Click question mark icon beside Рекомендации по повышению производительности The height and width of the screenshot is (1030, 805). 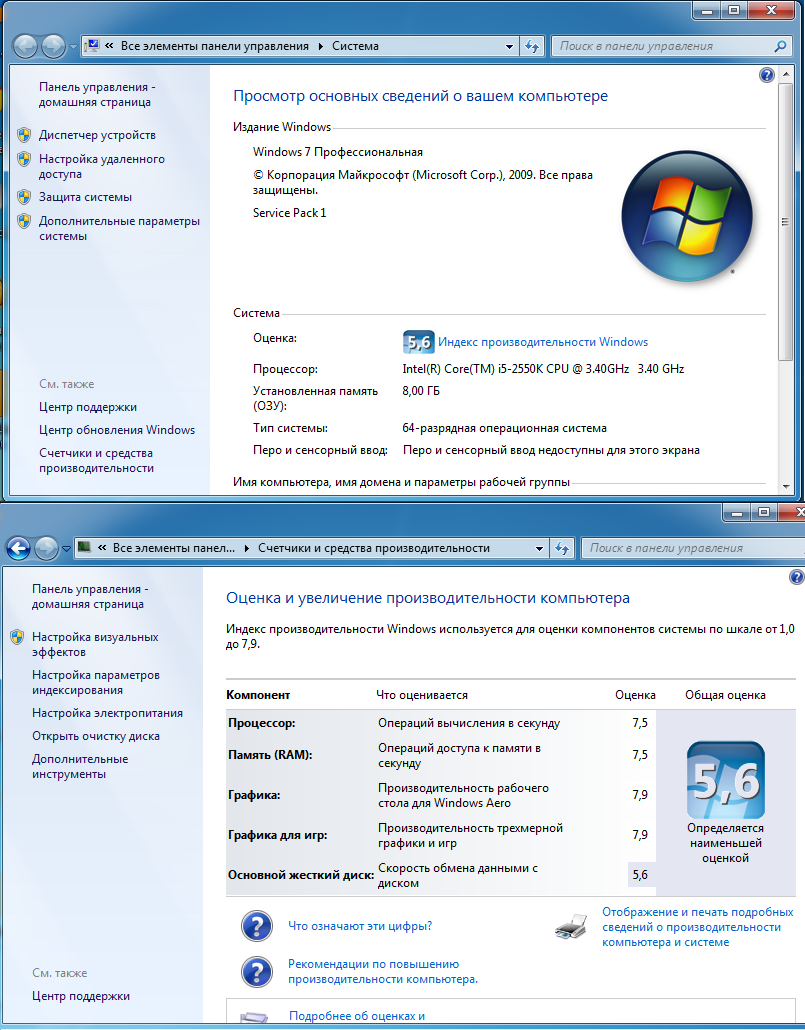pyautogui.click(x=257, y=971)
